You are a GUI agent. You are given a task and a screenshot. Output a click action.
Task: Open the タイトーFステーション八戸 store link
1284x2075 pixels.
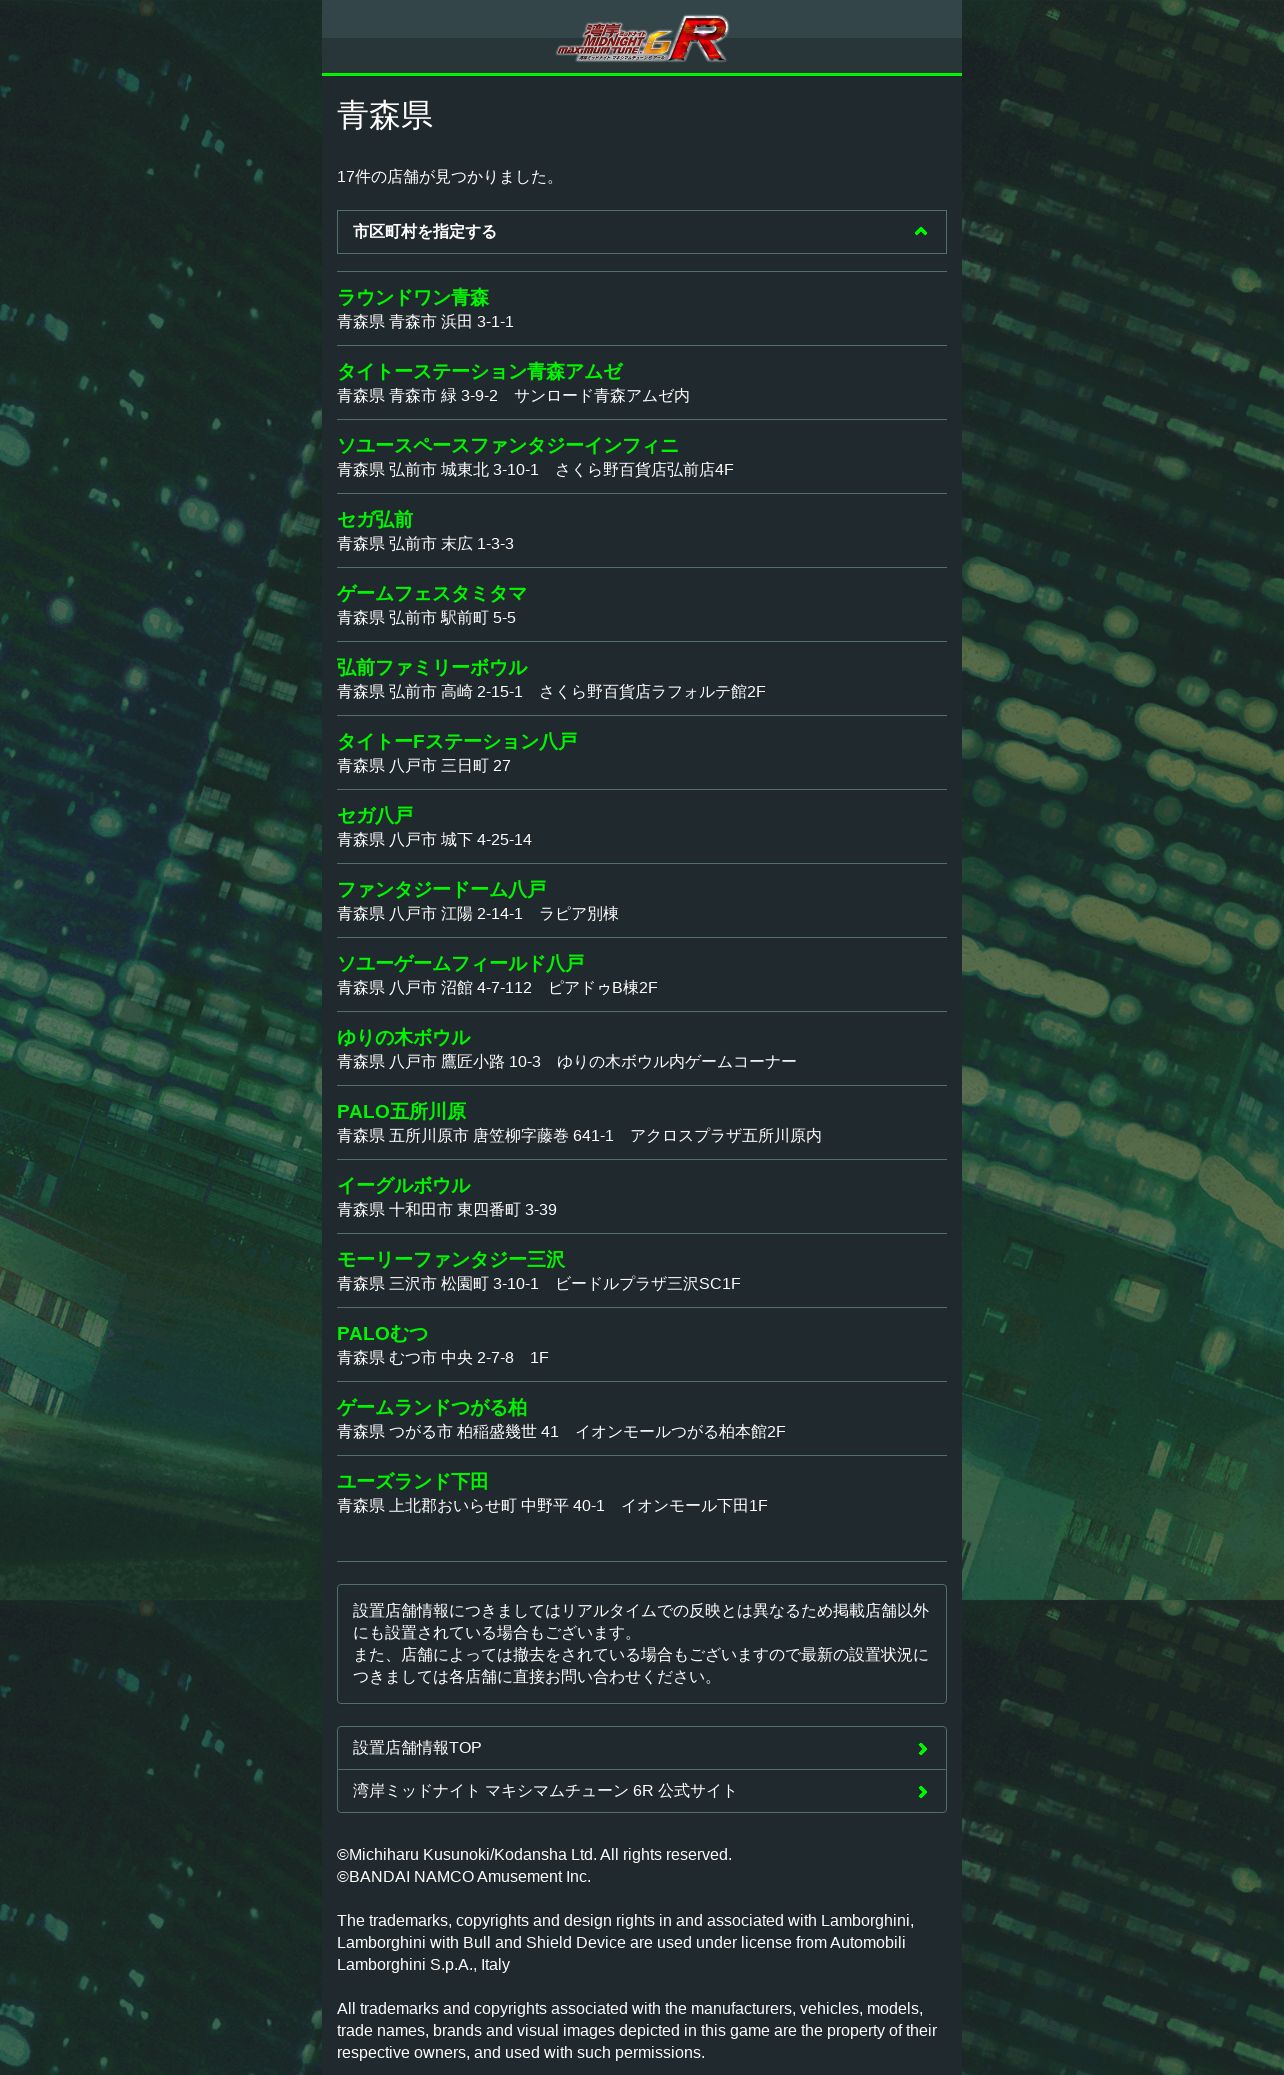[457, 741]
